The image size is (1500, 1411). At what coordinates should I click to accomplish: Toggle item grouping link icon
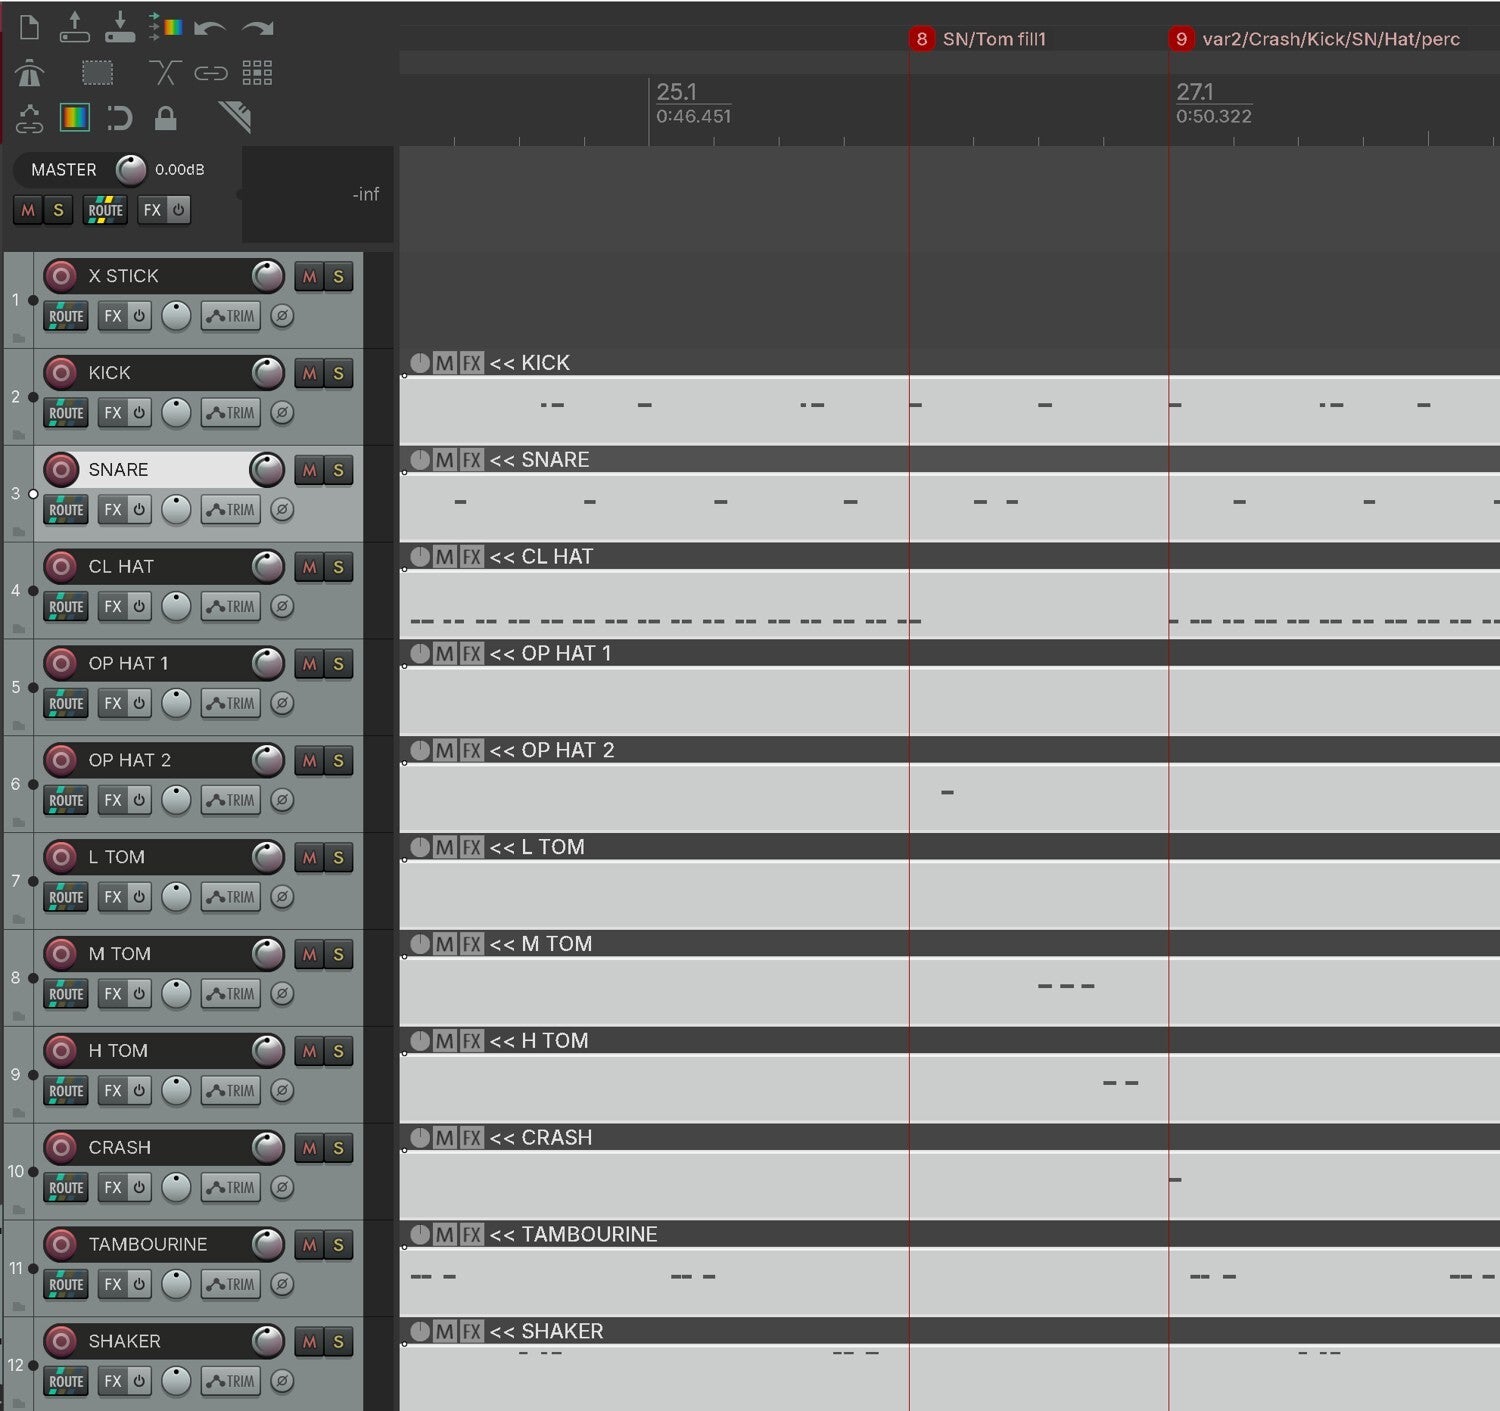click(211, 73)
